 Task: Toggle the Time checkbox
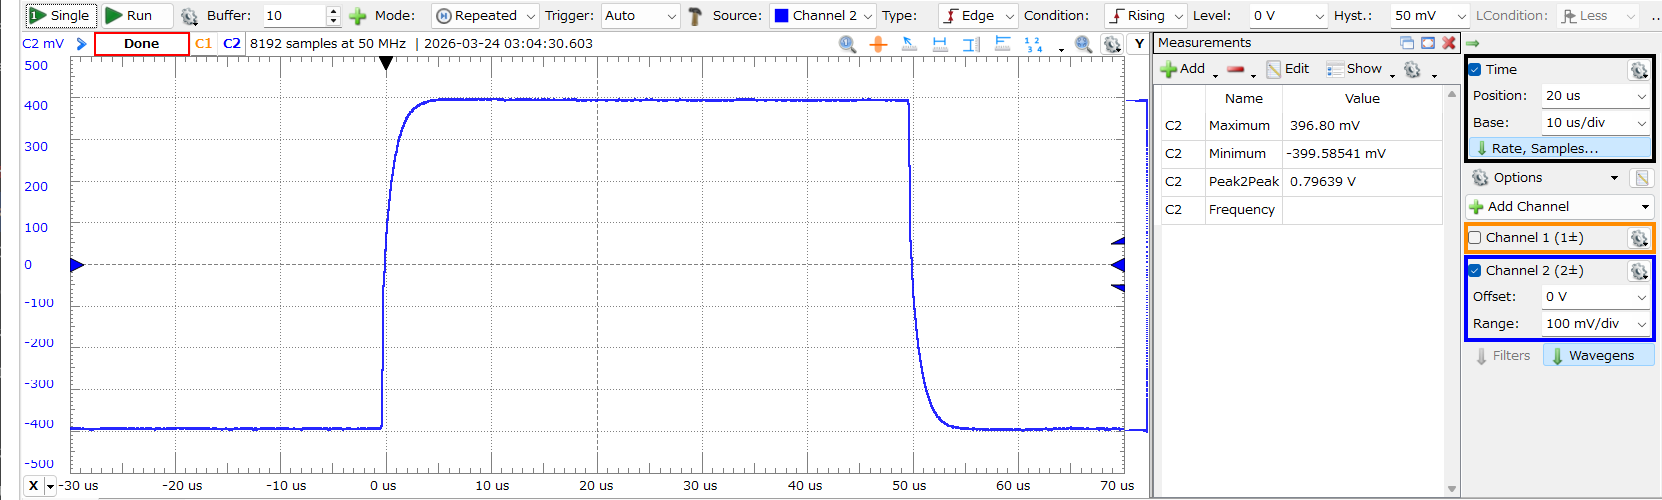[1475, 70]
